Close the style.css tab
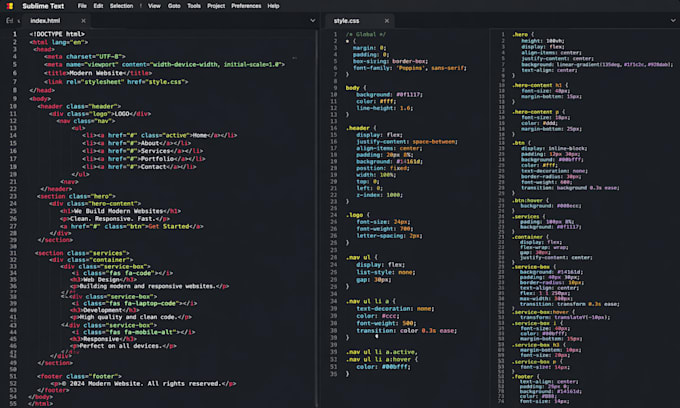Screen dimensions: 680x408 [387, 21]
